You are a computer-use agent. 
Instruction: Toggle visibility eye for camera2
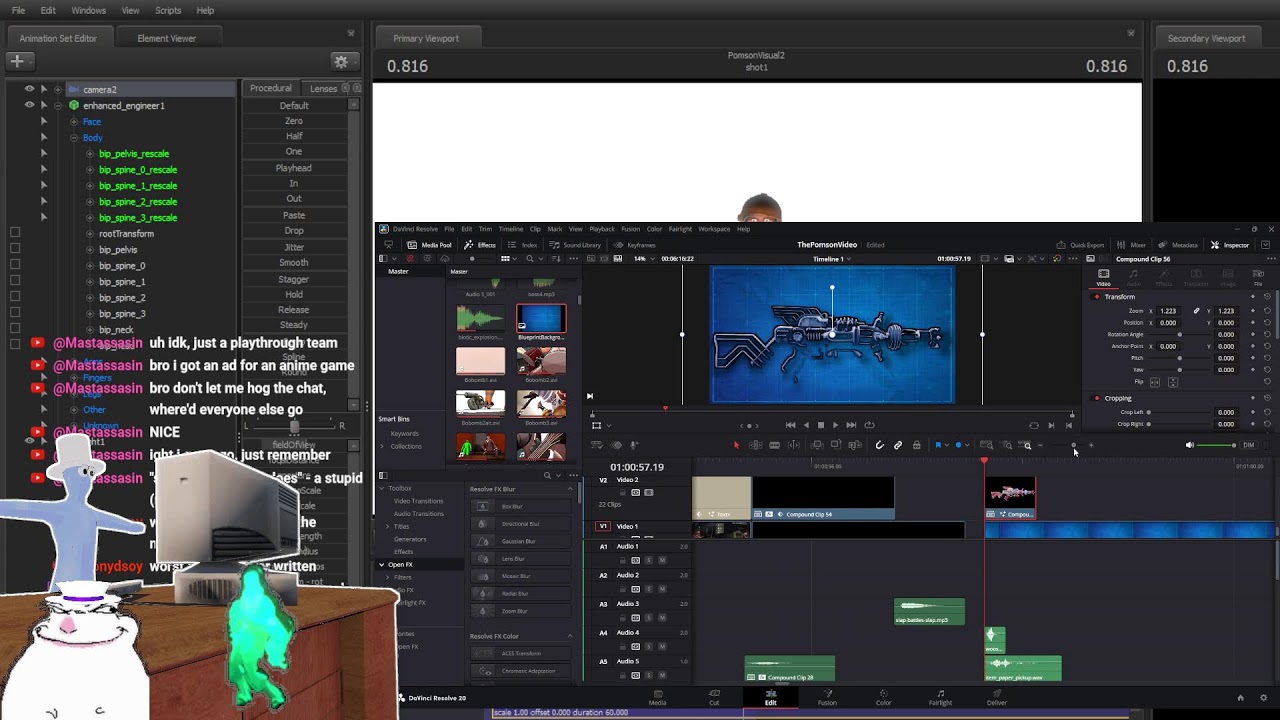click(29, 89)
